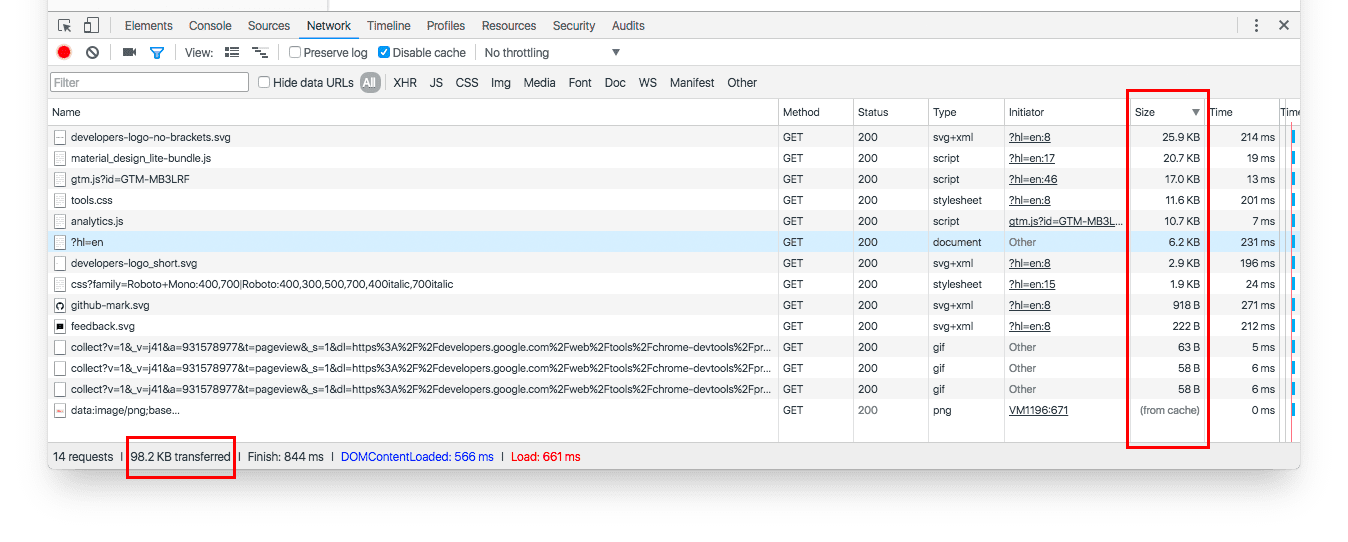Uncheck the Disable cache checkbox
The height and width of the screenshot is (542, 1348).
(384, 53)
